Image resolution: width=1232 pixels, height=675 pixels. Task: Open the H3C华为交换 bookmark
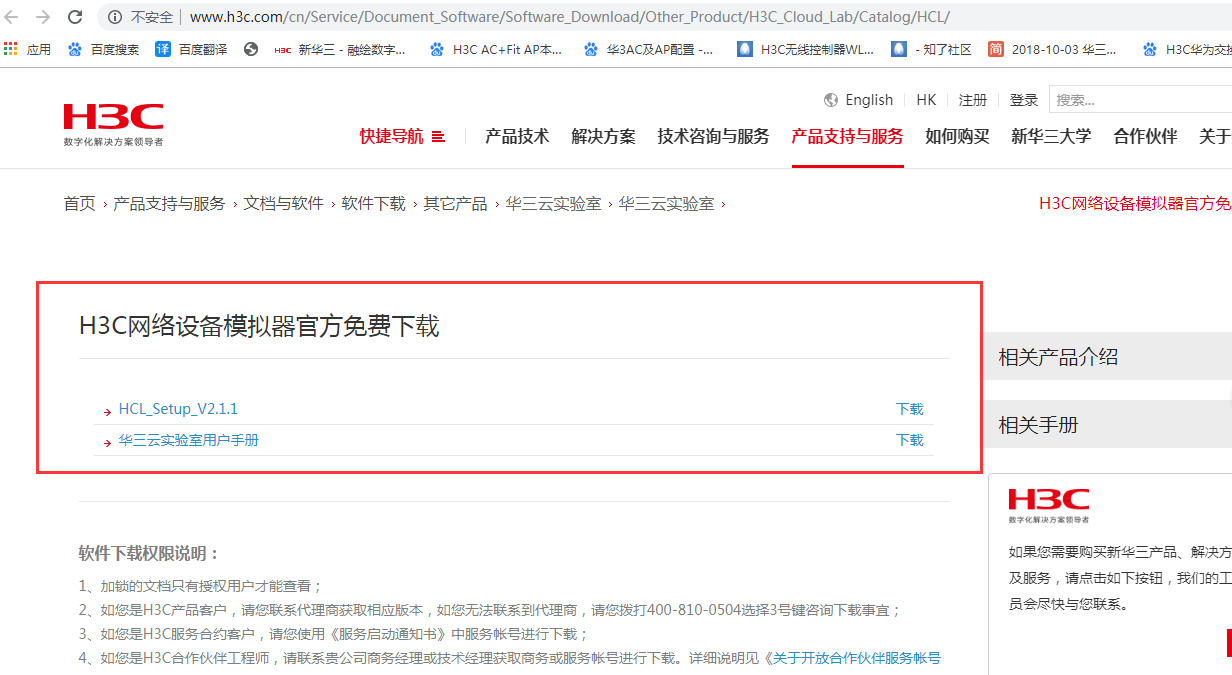click(1187, 49)
